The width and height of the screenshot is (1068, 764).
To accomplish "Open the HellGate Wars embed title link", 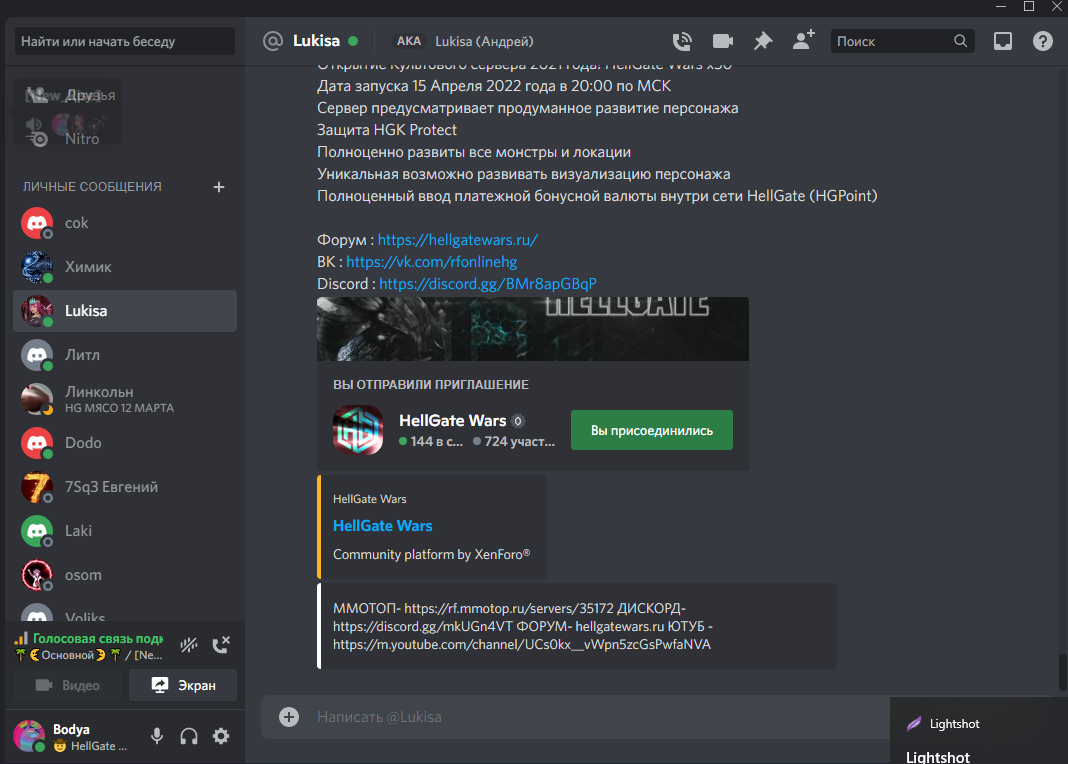I will (x=382, y=526).
